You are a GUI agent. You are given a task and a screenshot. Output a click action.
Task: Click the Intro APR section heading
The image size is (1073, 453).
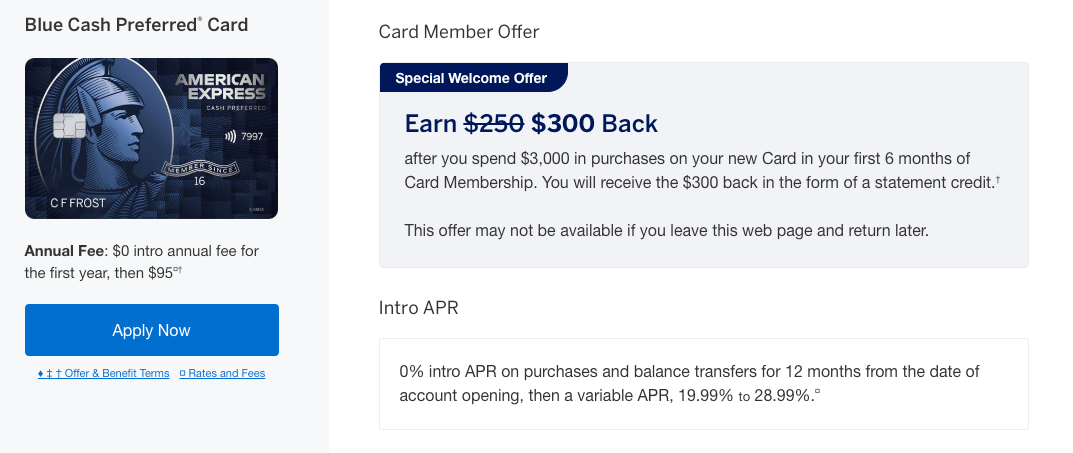point(418,308)
